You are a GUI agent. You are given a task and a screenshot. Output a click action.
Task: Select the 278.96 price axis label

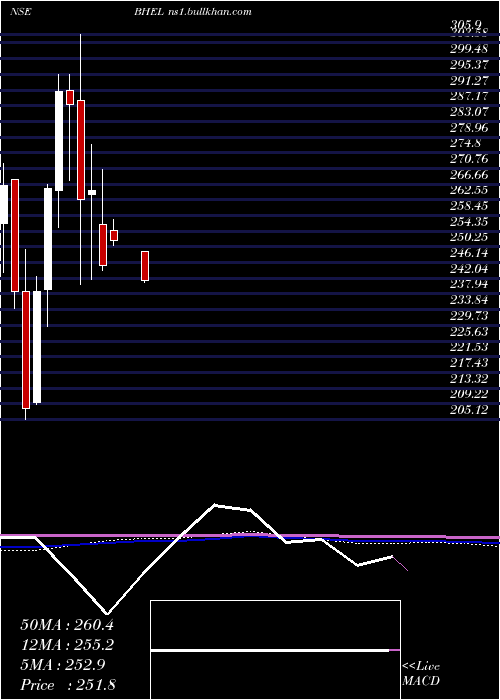(x=469, y=128)
